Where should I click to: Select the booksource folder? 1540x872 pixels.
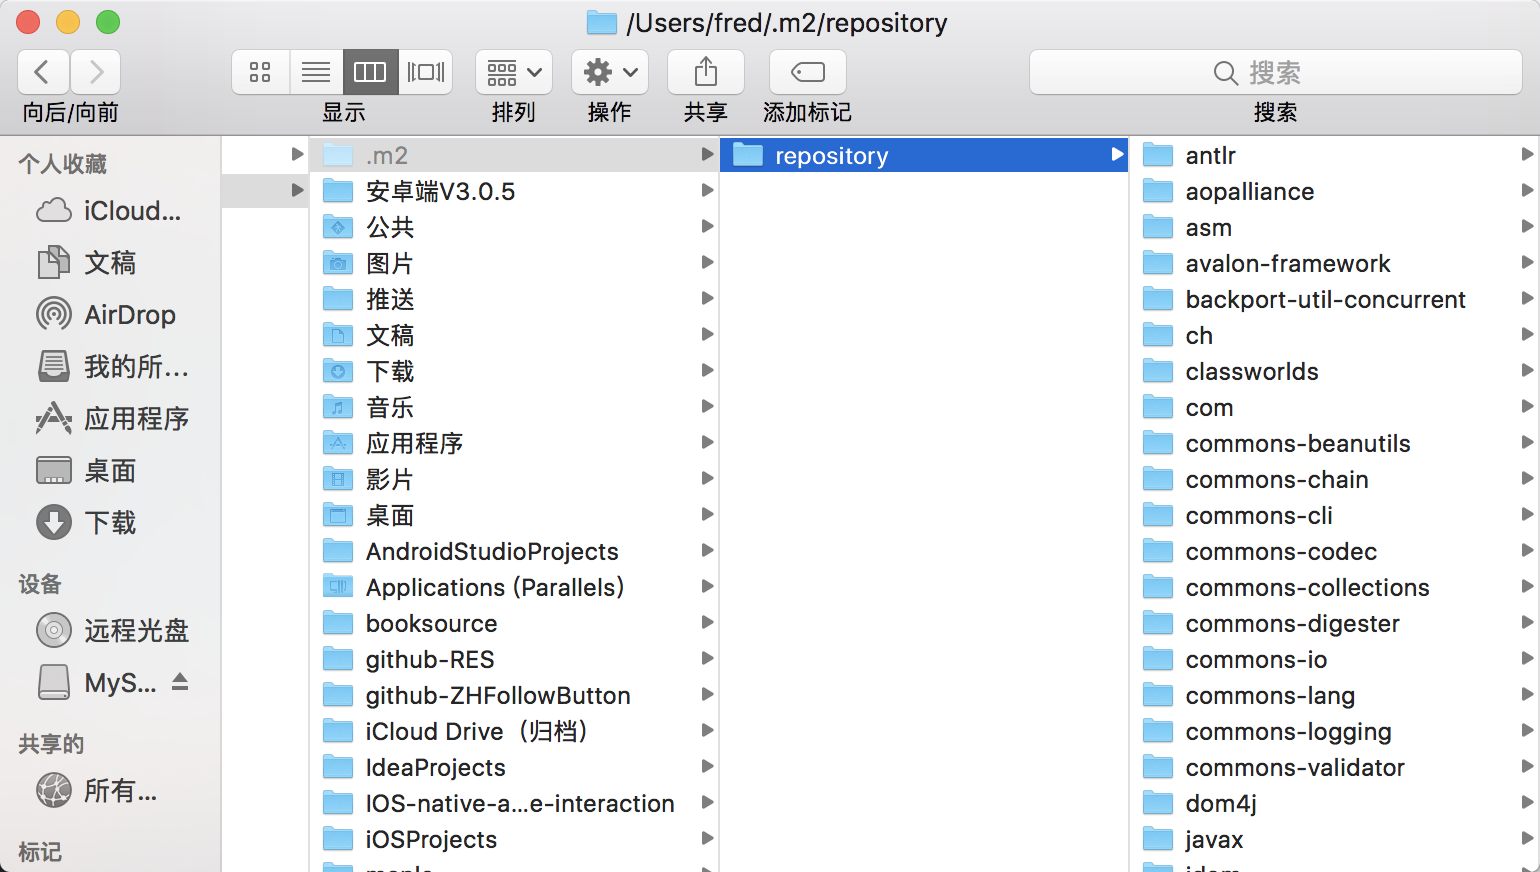coord(515,623)
